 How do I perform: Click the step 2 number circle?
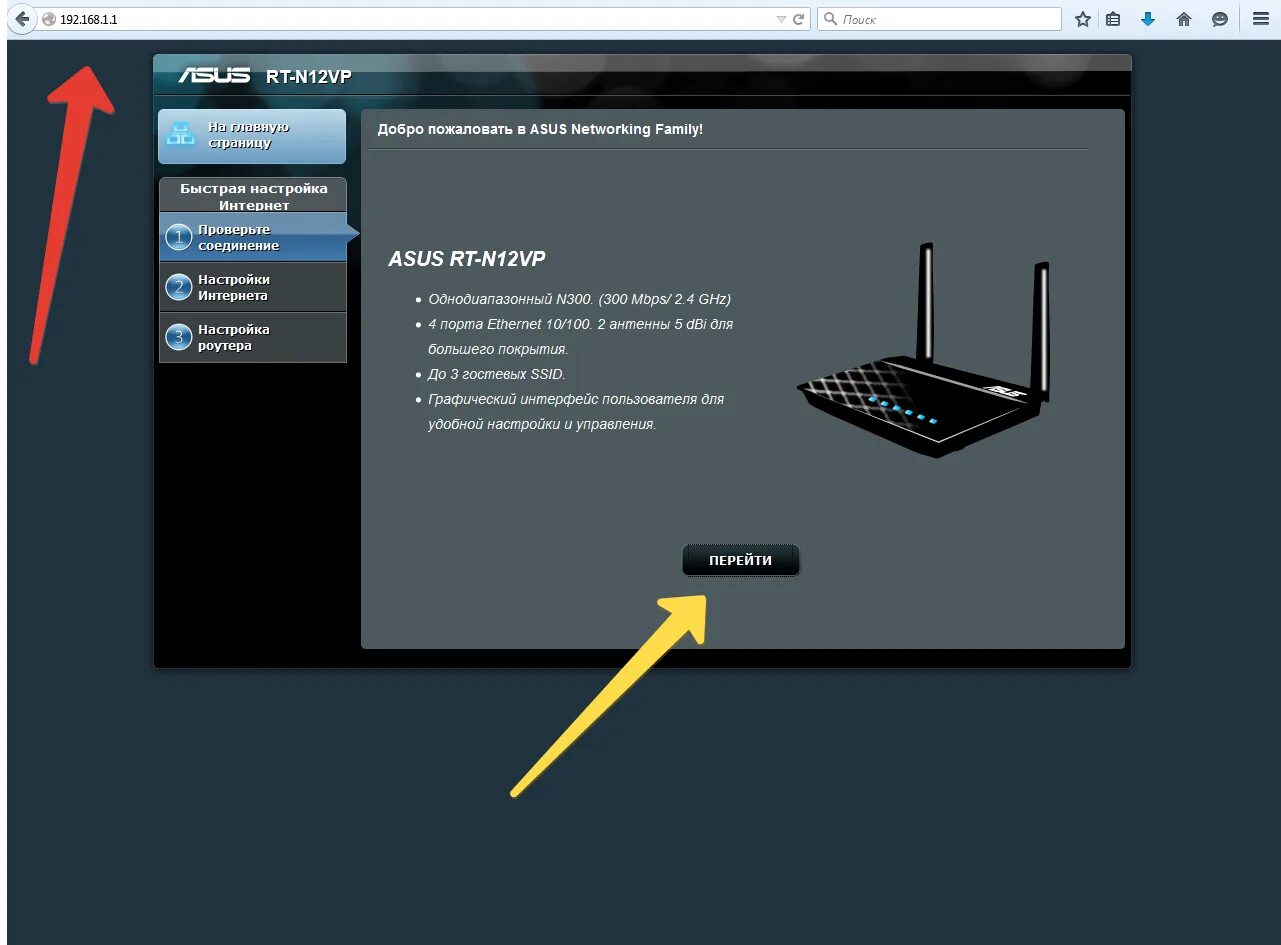point(179,288)
